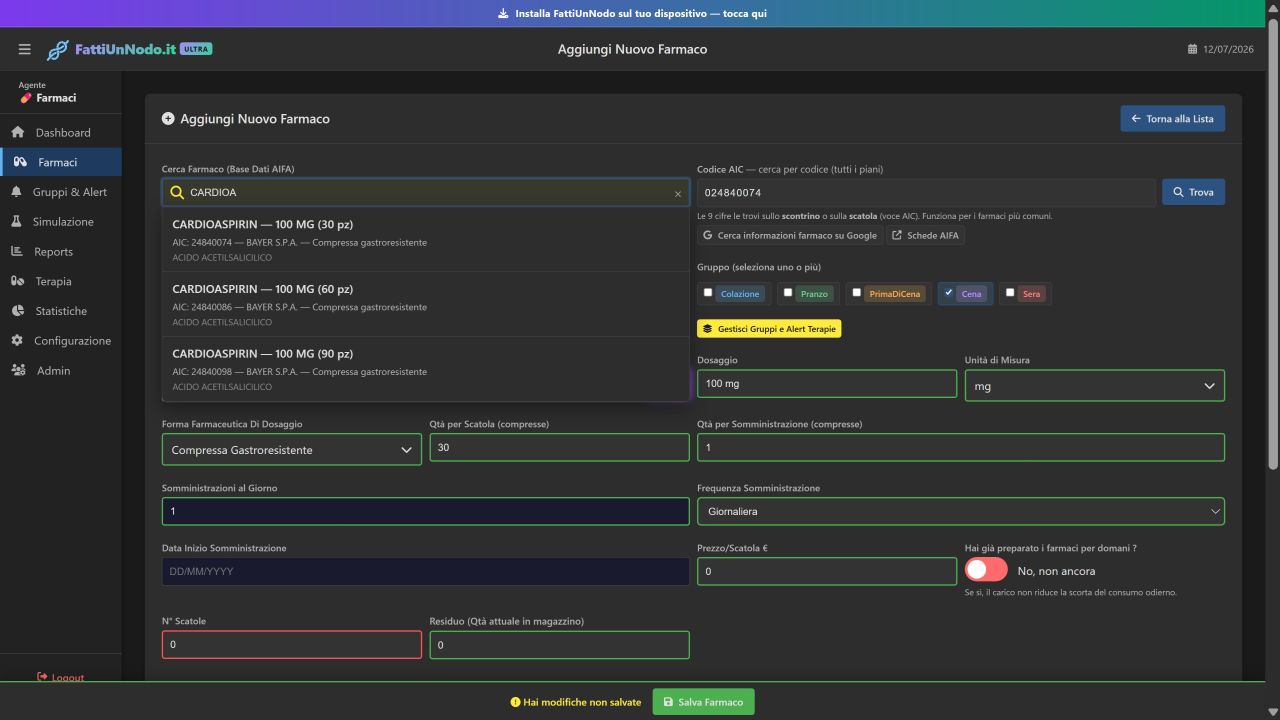Click the Statistiche pie chart icon
Viewport: 1280px width, 720px height.
(17, 311)
